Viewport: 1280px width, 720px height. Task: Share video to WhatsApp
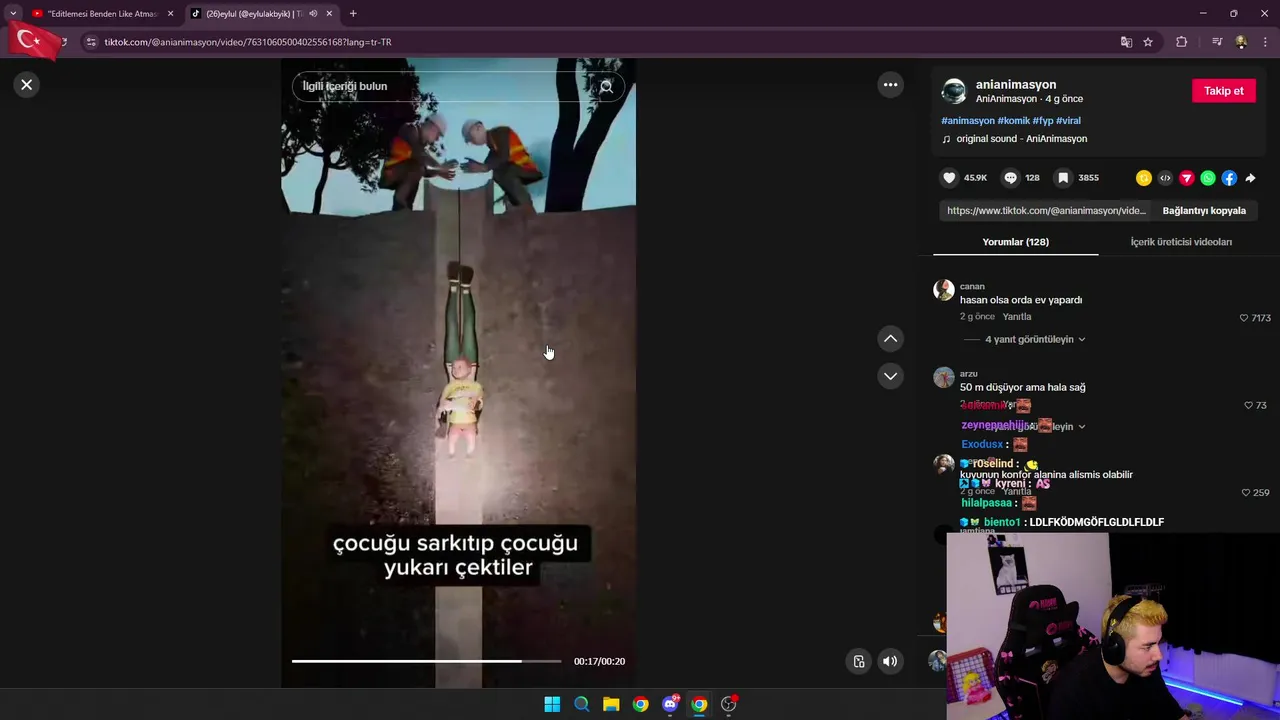click(1208, 178)
